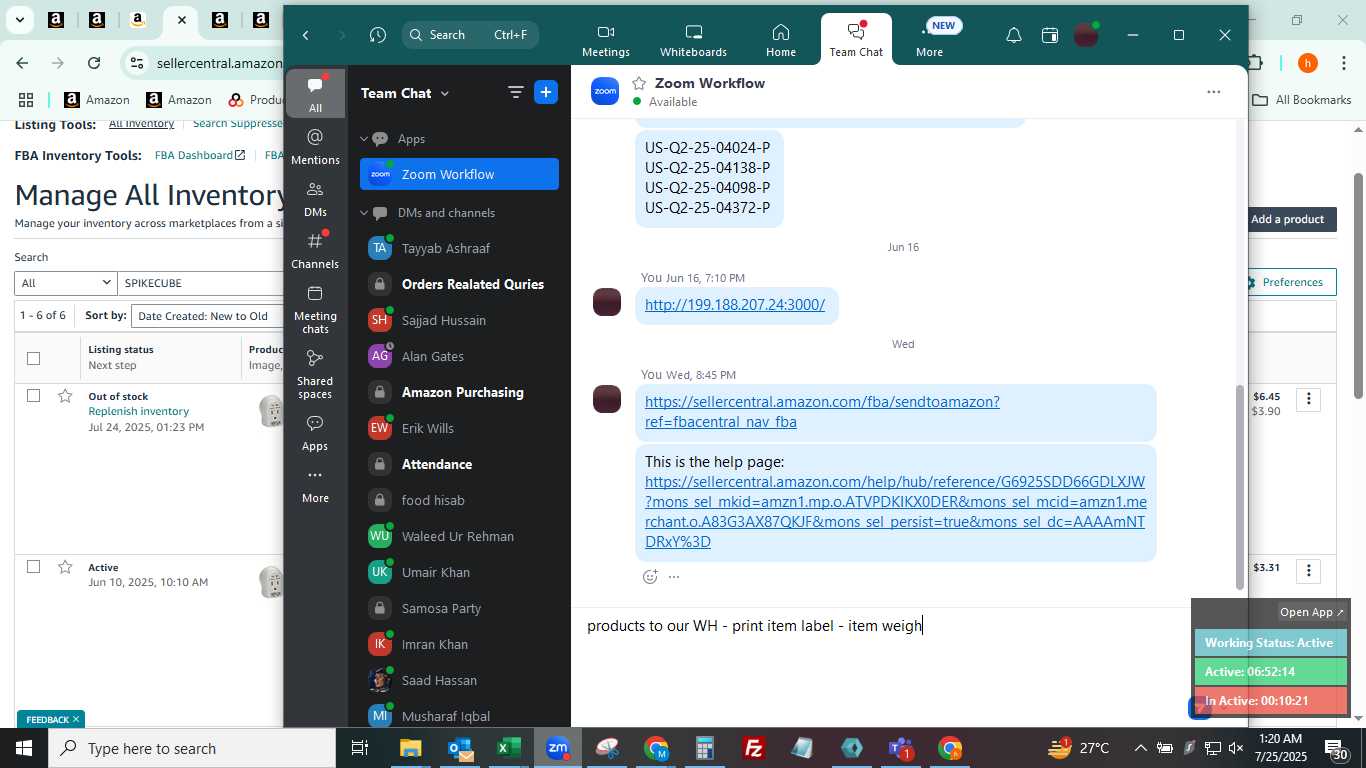Click the Zoom back navigation arrow
The width and height of the screenshot is (1366, 768).
click(x=306, y=35)
